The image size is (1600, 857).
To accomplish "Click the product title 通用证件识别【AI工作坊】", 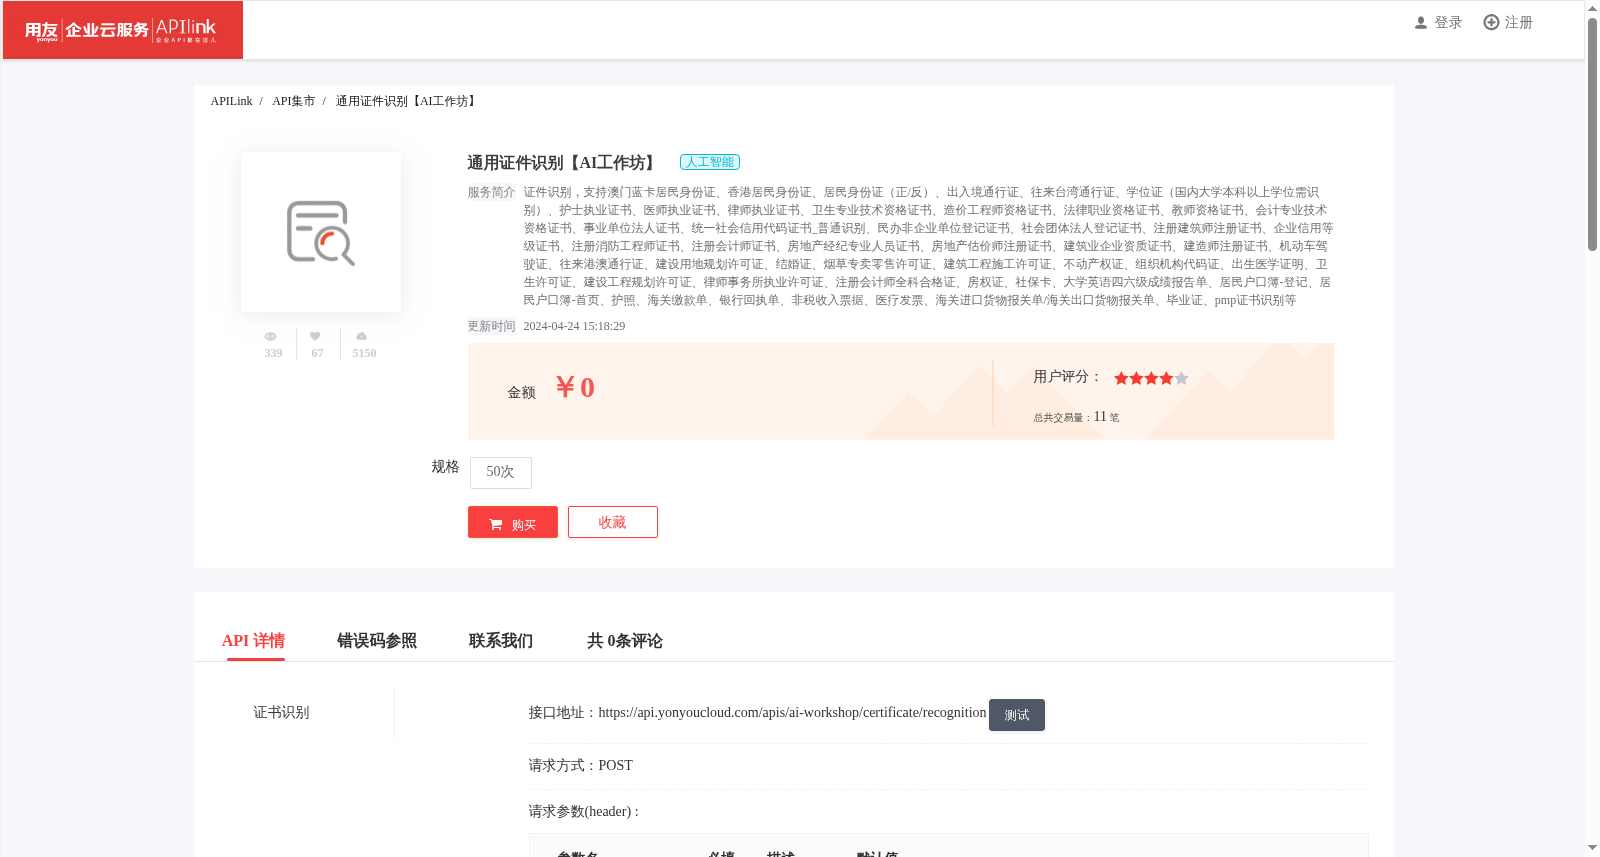I will pos(564,163).
